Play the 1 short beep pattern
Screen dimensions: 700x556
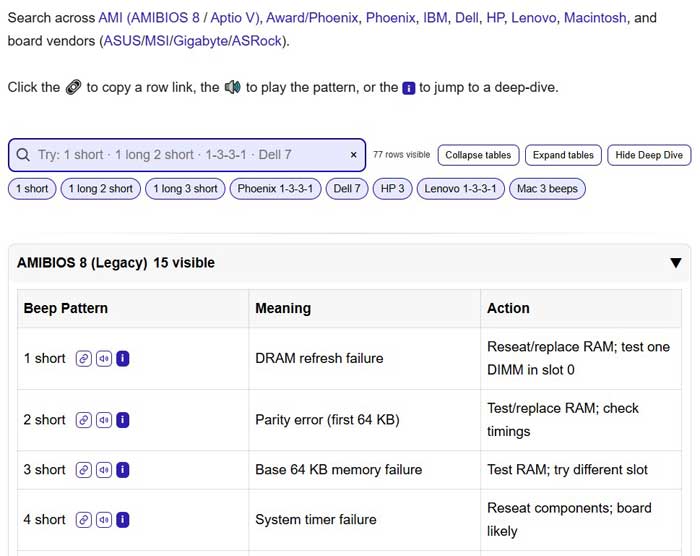[x=104, y=359]
